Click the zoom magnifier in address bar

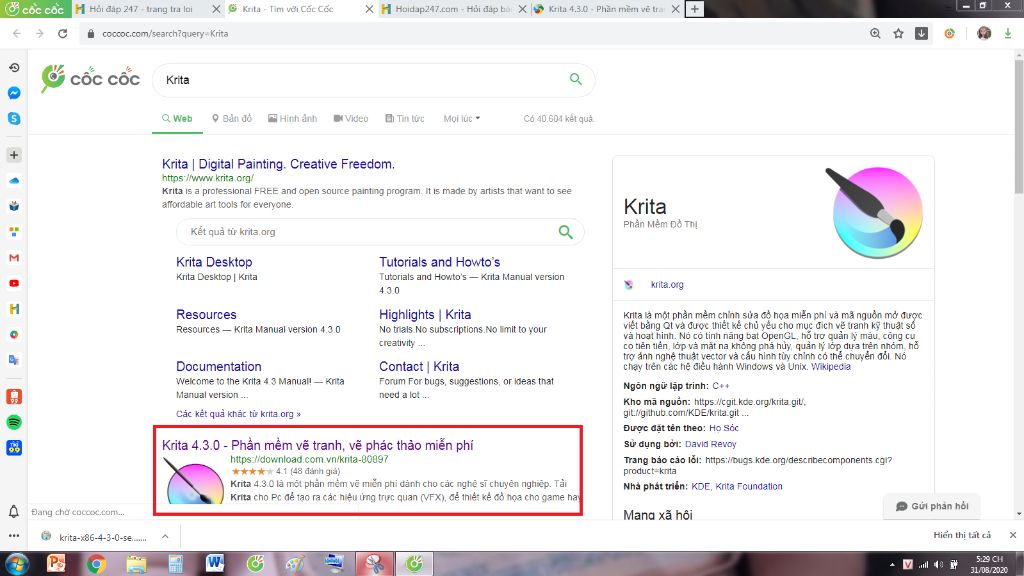pos(875,33)
